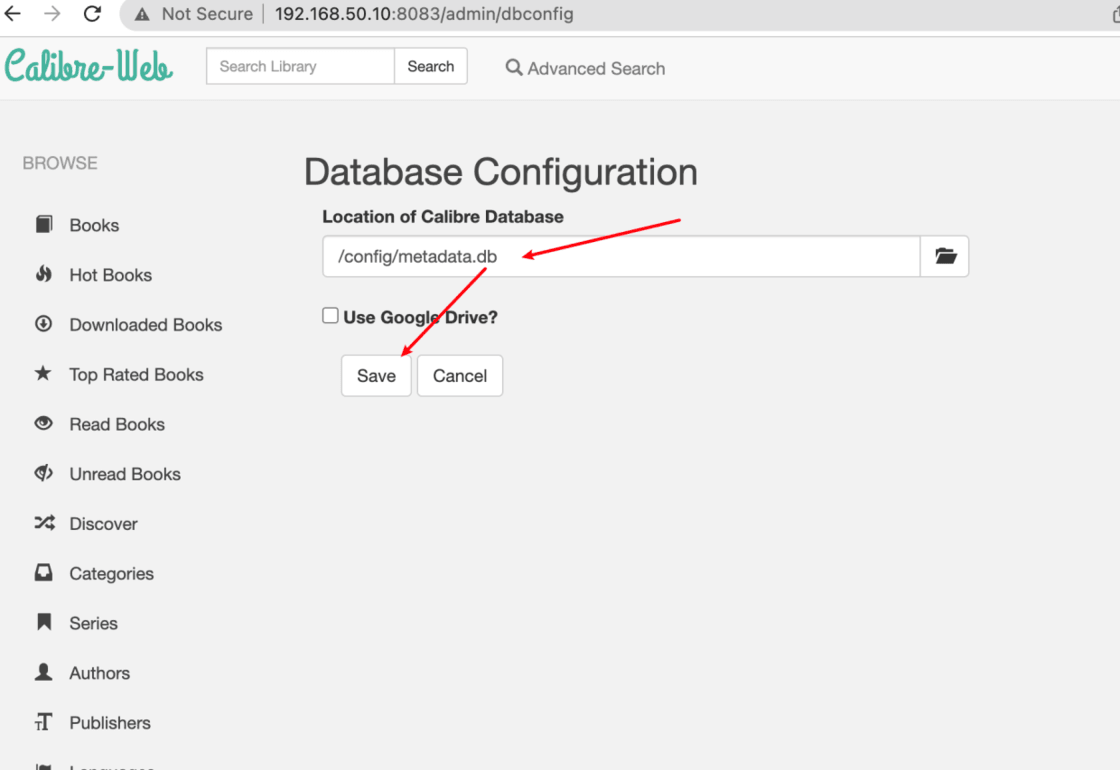The width and height of the screenshot is (1120, 770).
Task: Click the Series bookmark icon
Action: [x=44, y=623]
